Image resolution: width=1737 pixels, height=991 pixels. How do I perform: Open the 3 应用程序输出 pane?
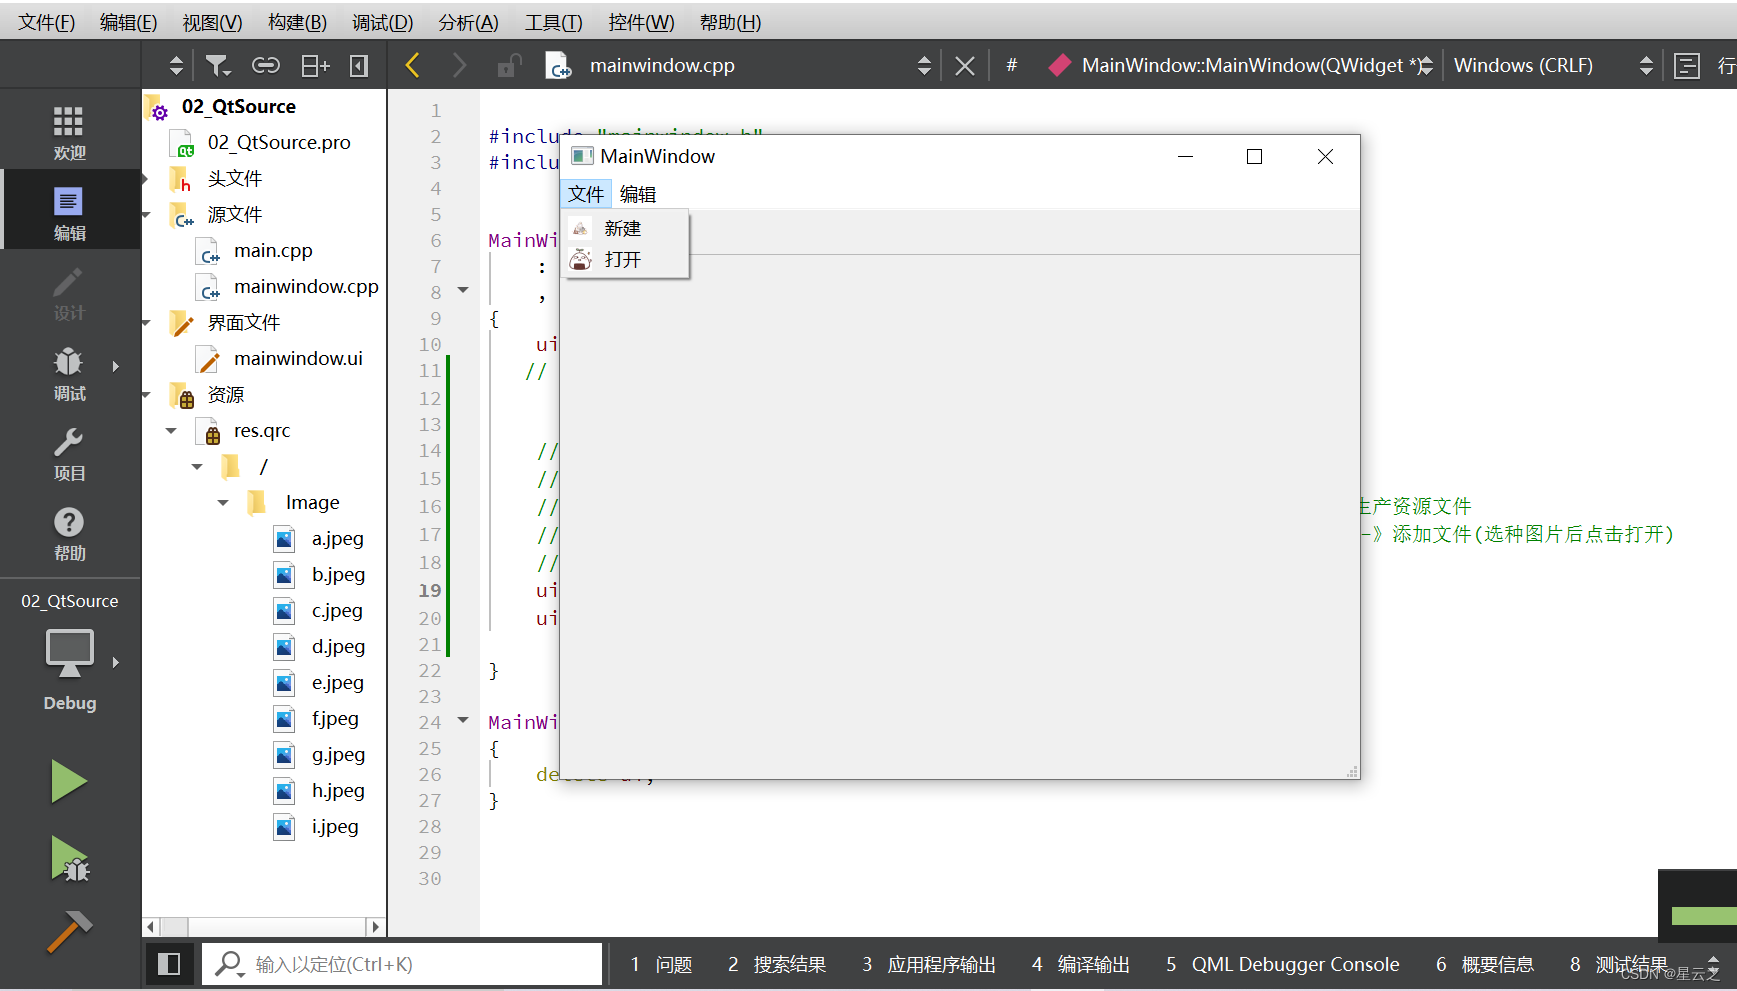pos(929,964)
